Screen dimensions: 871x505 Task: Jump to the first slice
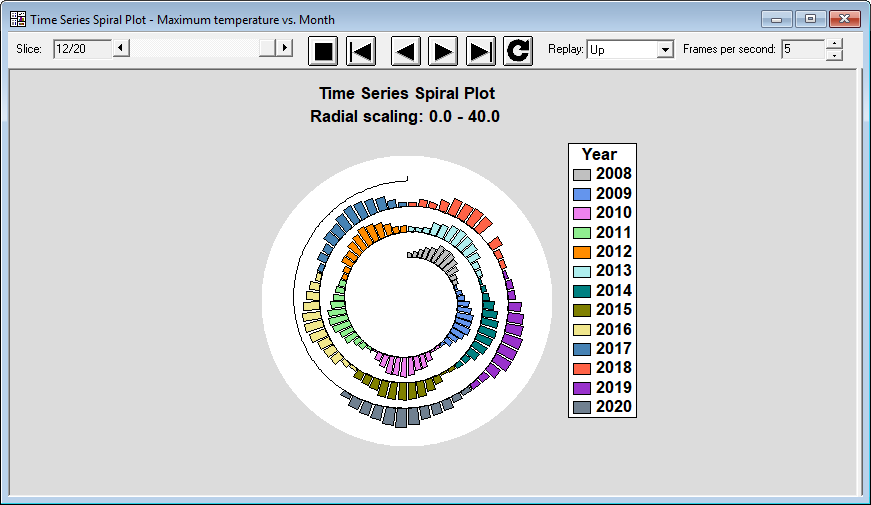pos(361,51)
